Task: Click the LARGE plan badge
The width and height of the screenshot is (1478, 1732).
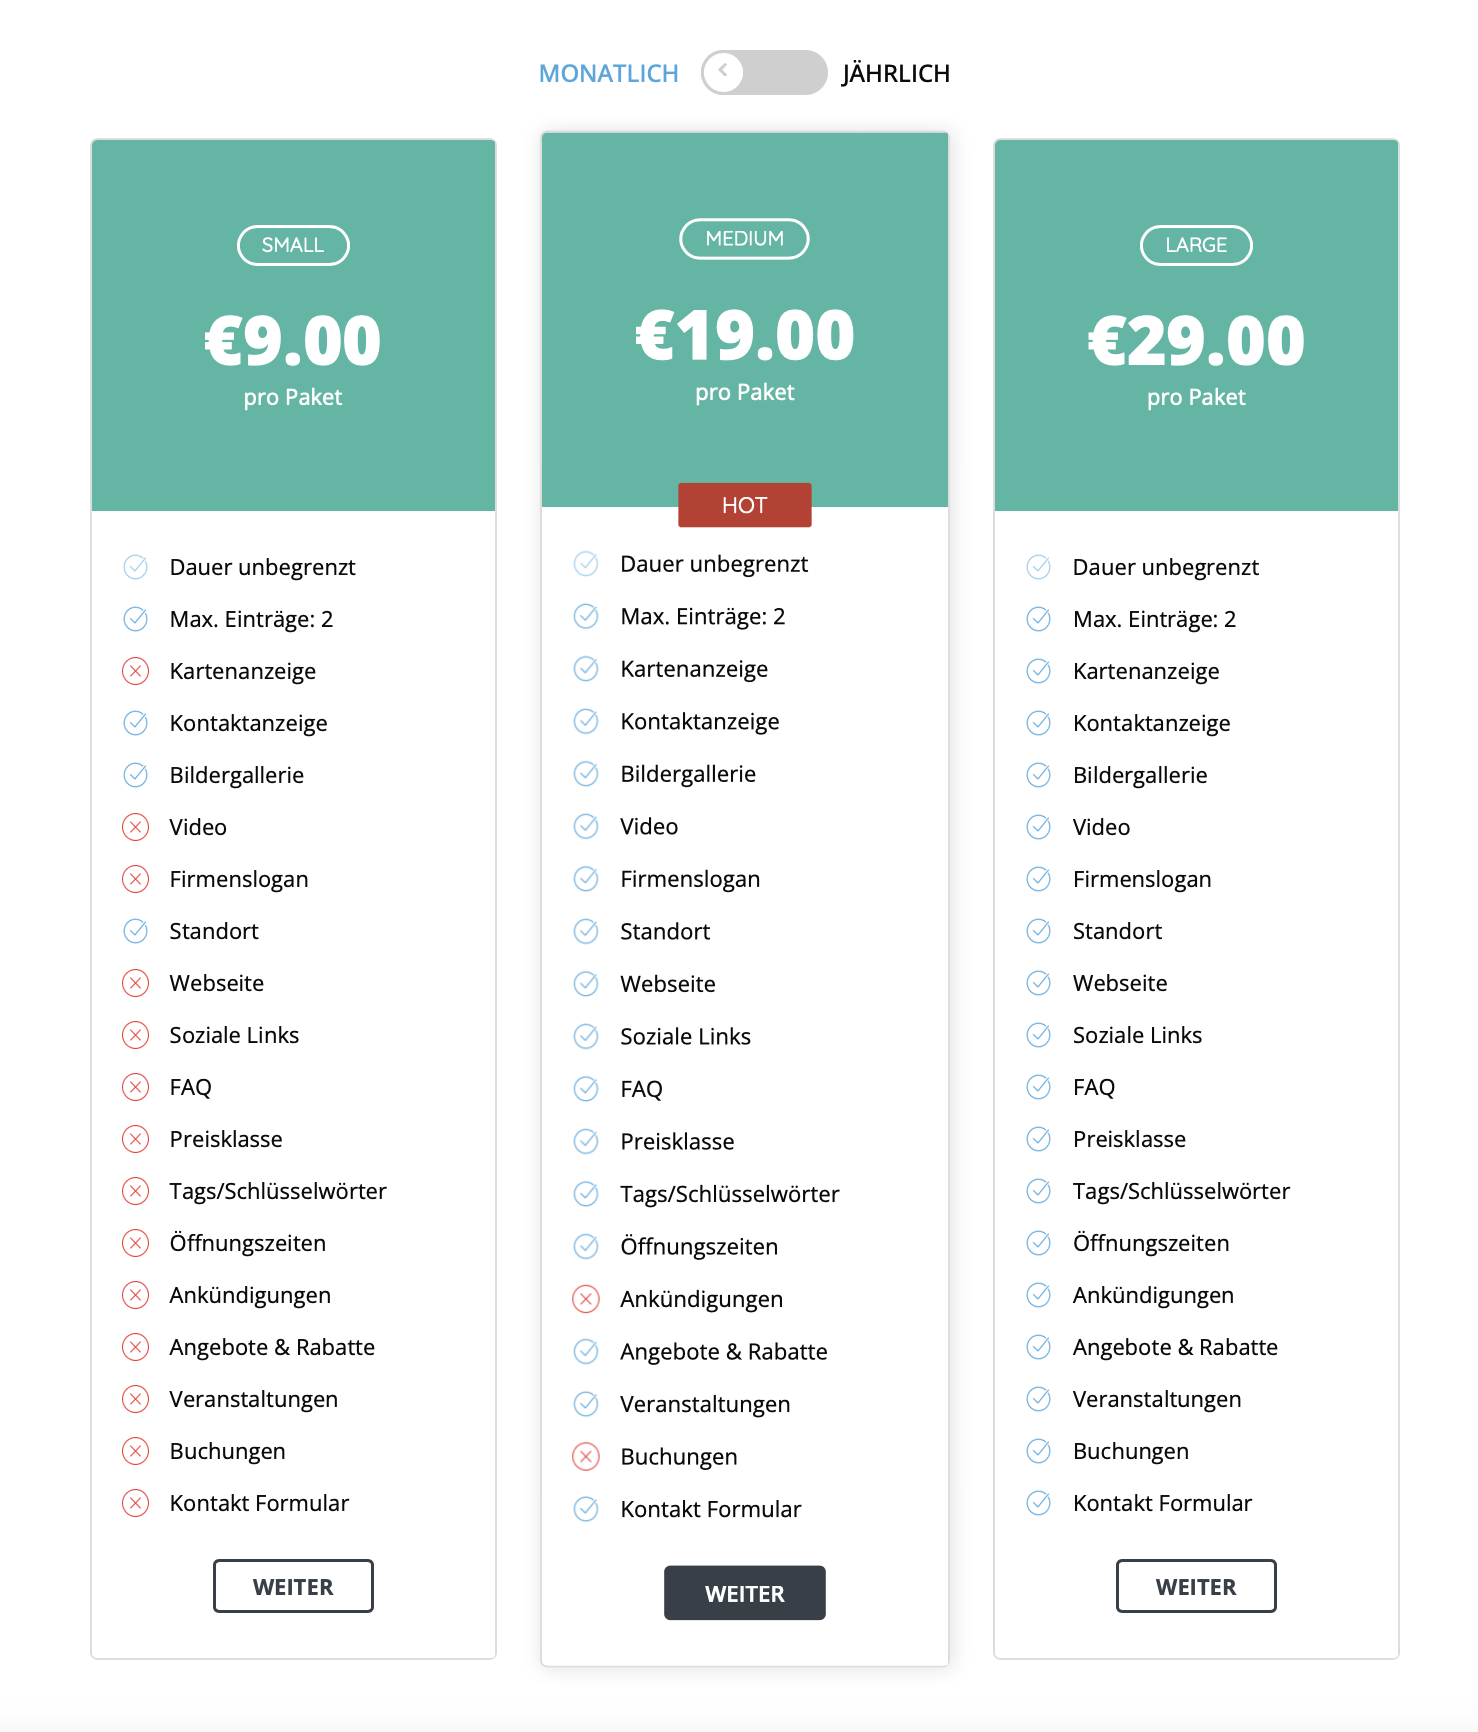Action: point(1196,245)
